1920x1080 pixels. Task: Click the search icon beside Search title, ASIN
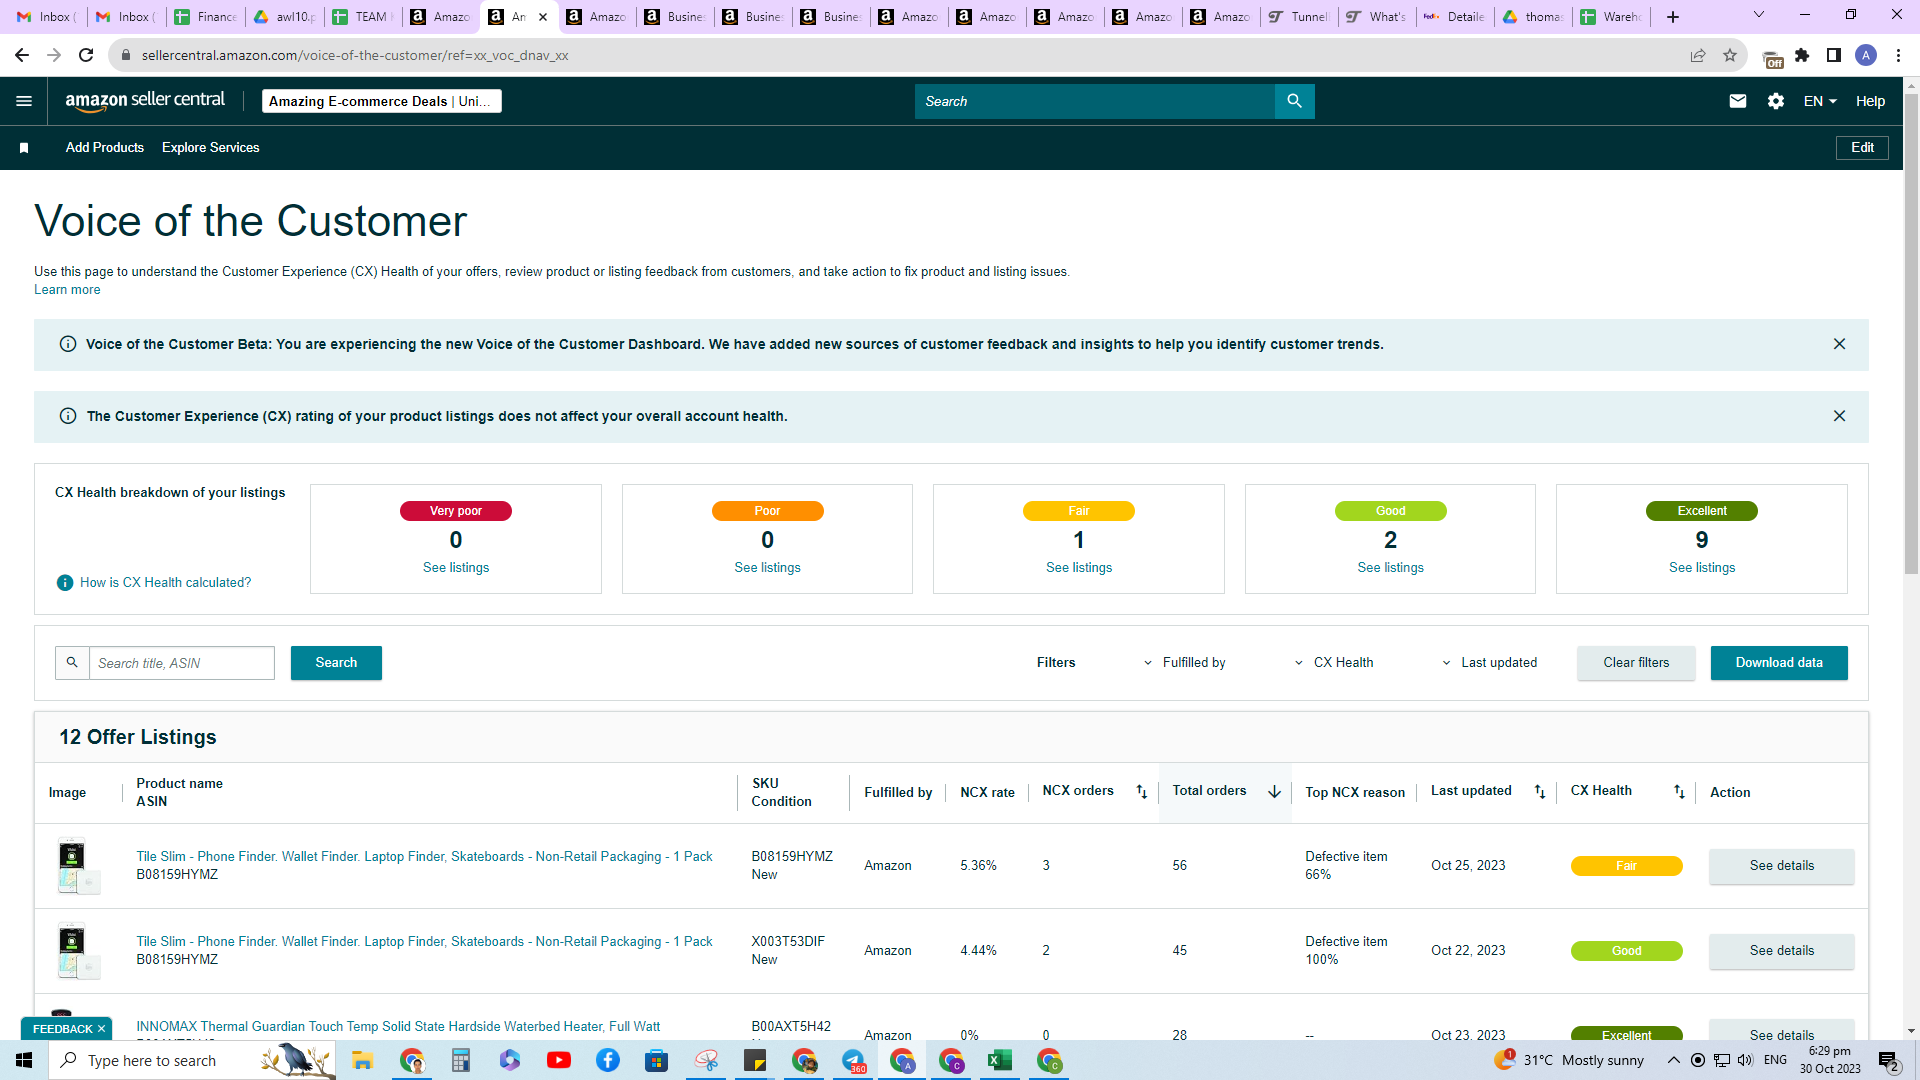[72, 663]
